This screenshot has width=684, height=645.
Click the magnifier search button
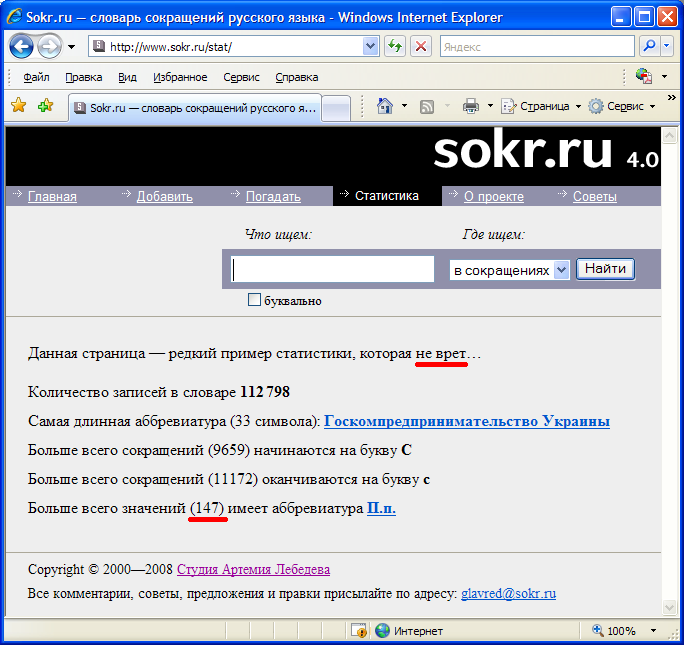650,46
